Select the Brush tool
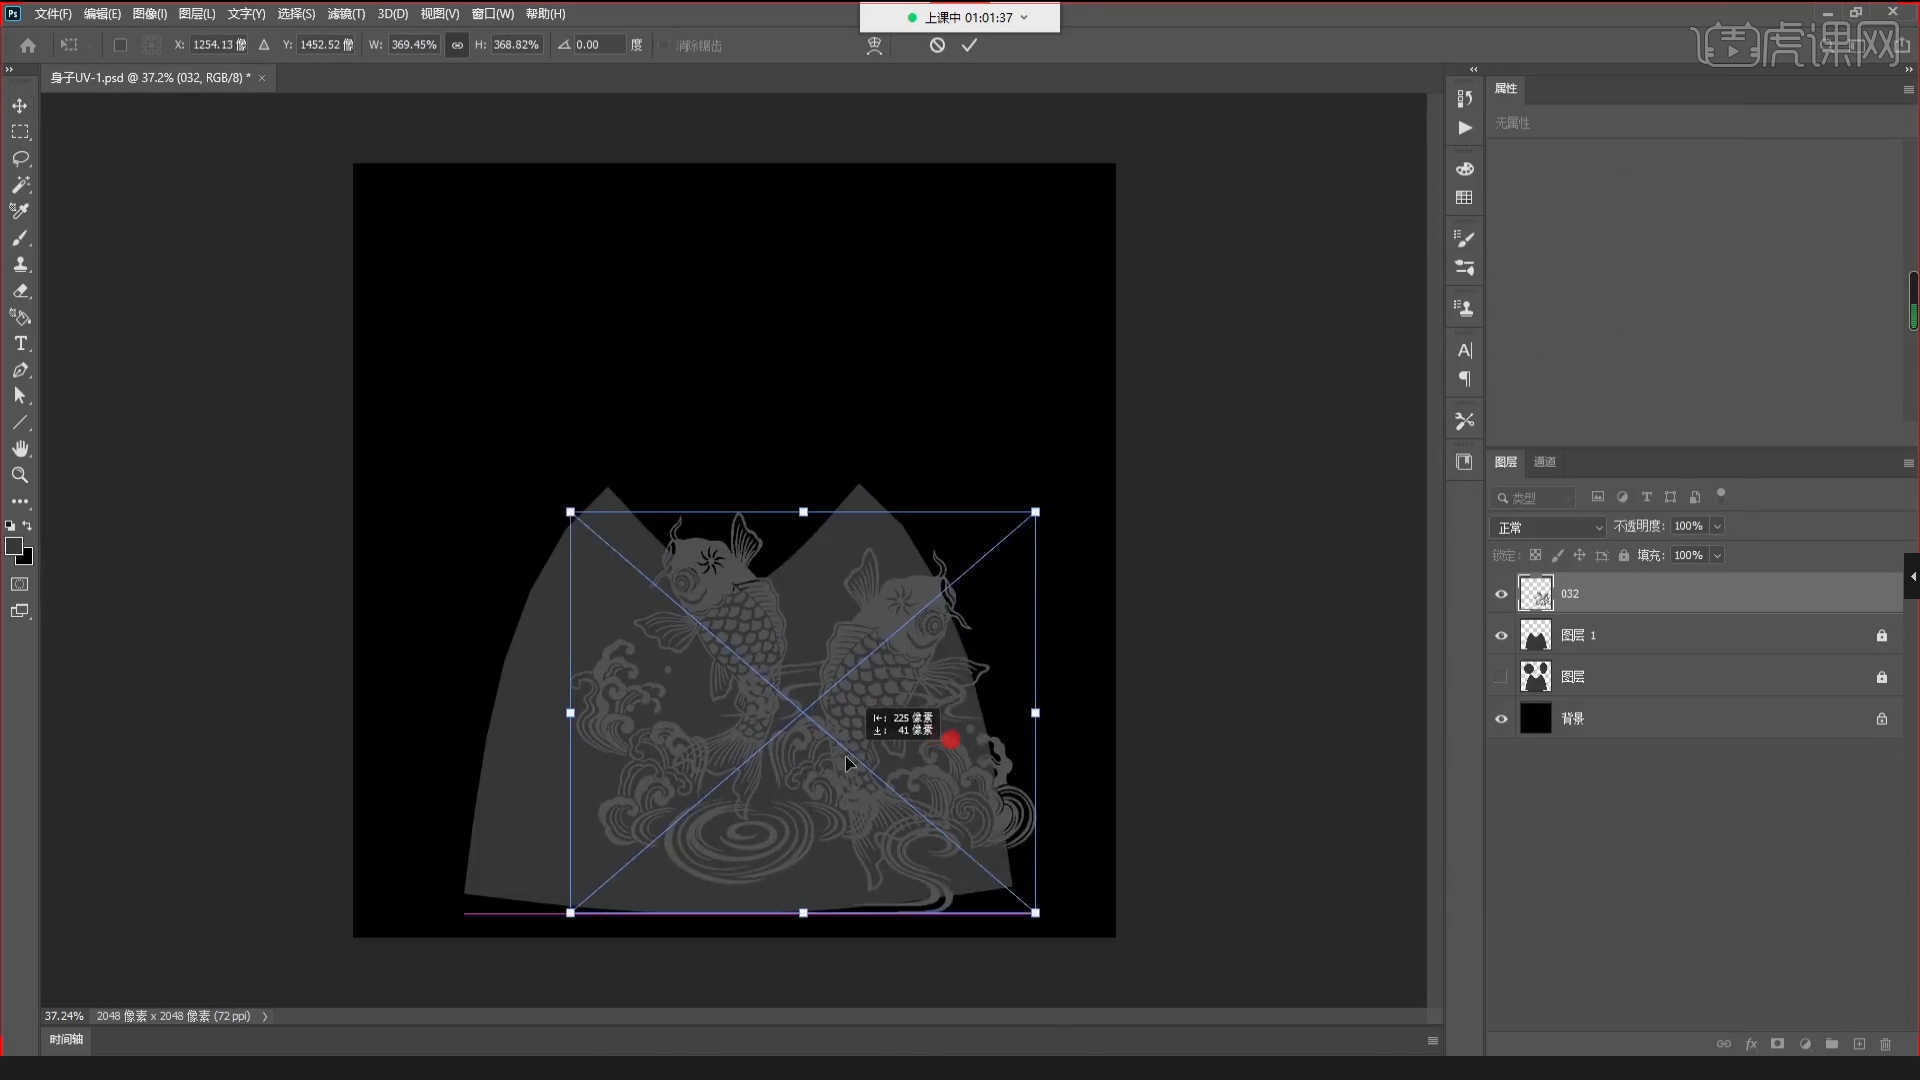The width and height of the screenshot is (1920, 1080). [20, 238]
